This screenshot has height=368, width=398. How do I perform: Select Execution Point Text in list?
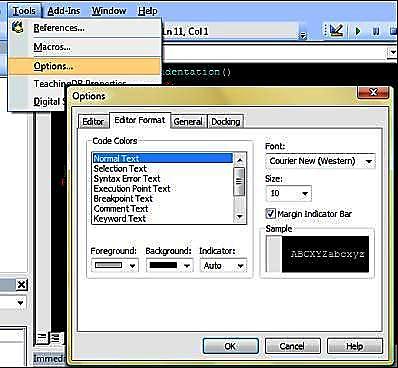163,189
